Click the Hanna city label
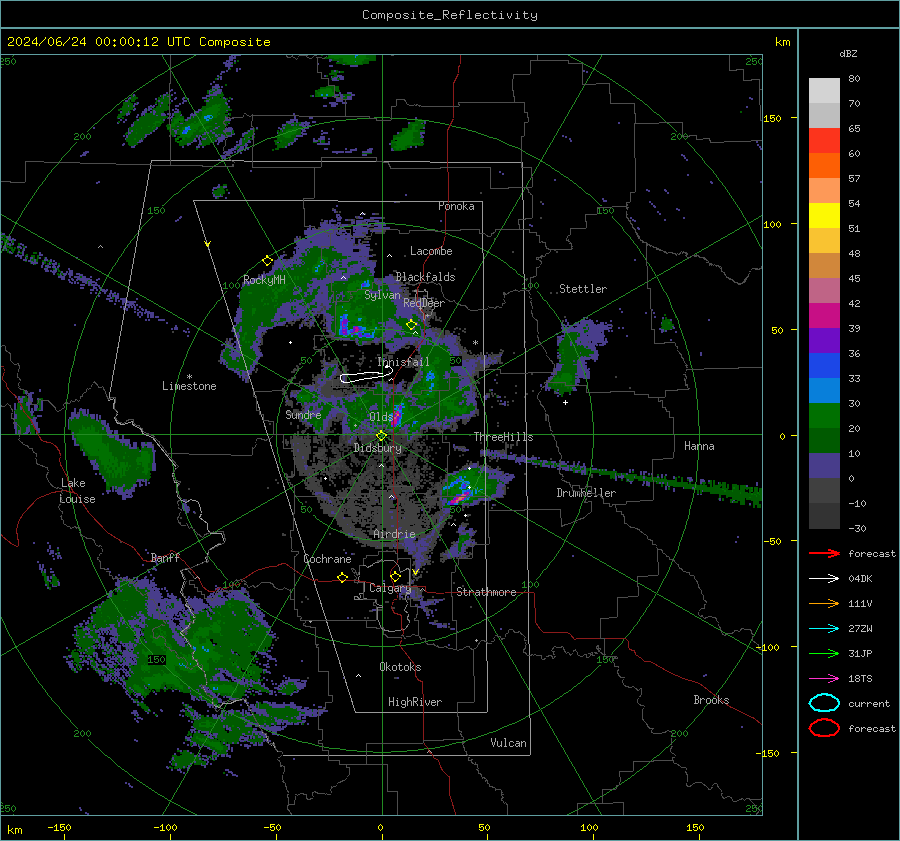Image resolution: width=900 pixels, height=841 pixels. tap(699, 446)
